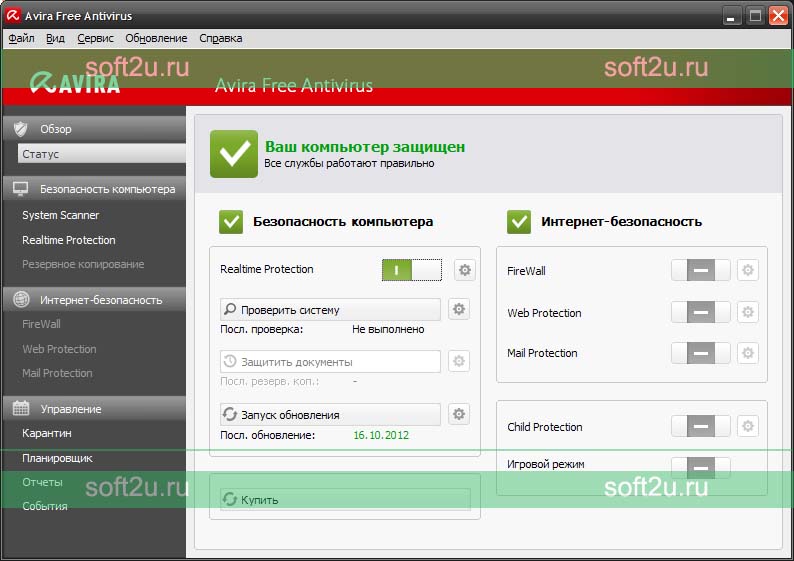Click the Купить button
794x561 pixels.
[345, 500]
